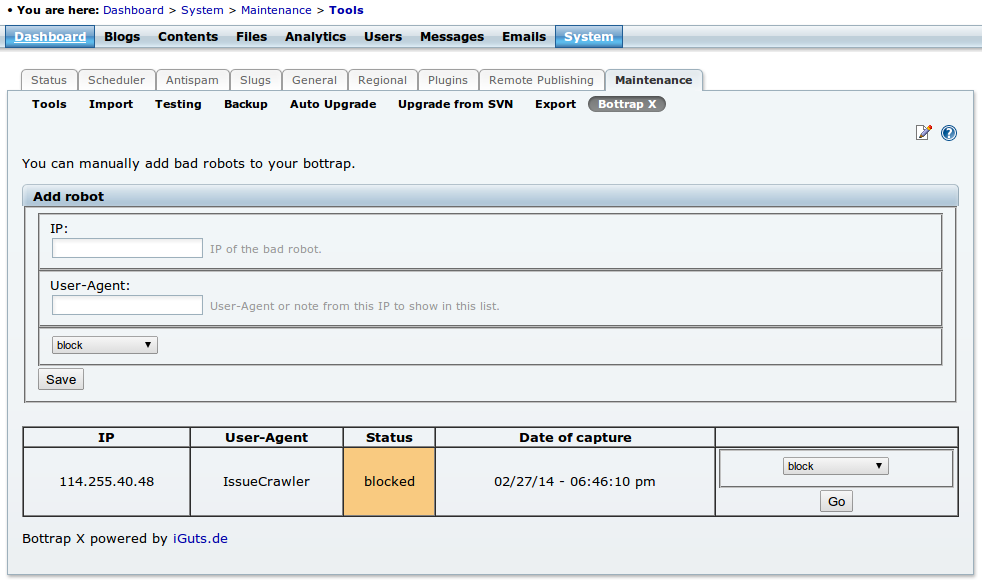This screenshot has height=584, width=982.
Task: Click the Save button
Action: (61, 380)
